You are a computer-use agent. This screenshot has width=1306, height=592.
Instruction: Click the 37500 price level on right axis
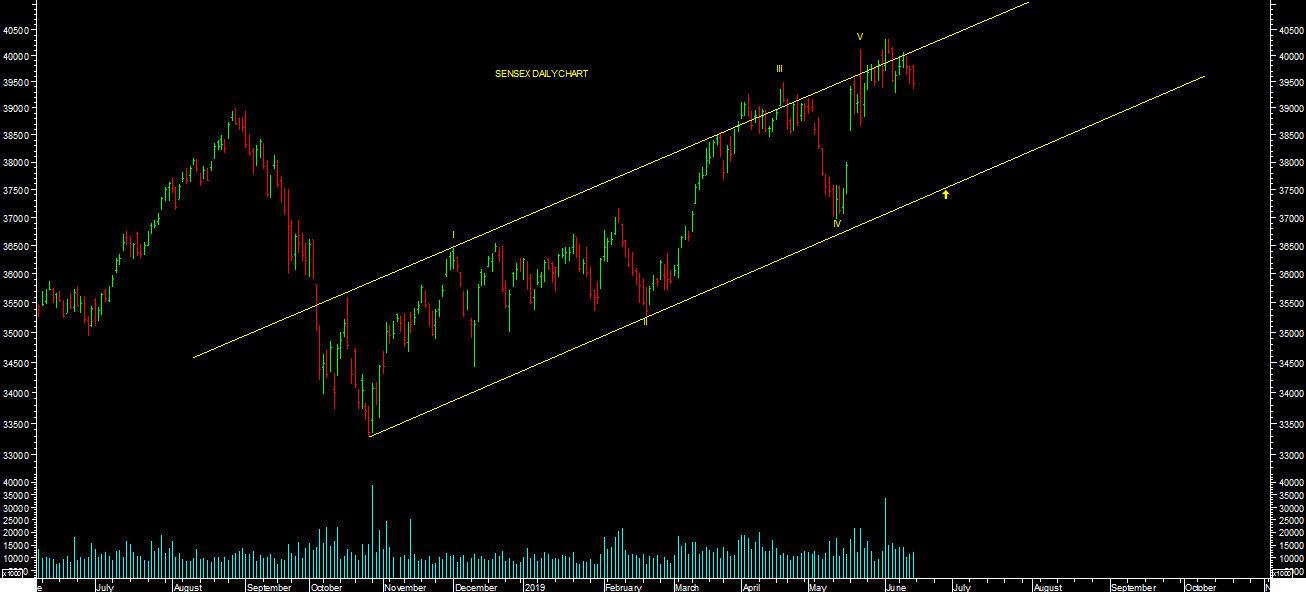tap(1286, 191)
